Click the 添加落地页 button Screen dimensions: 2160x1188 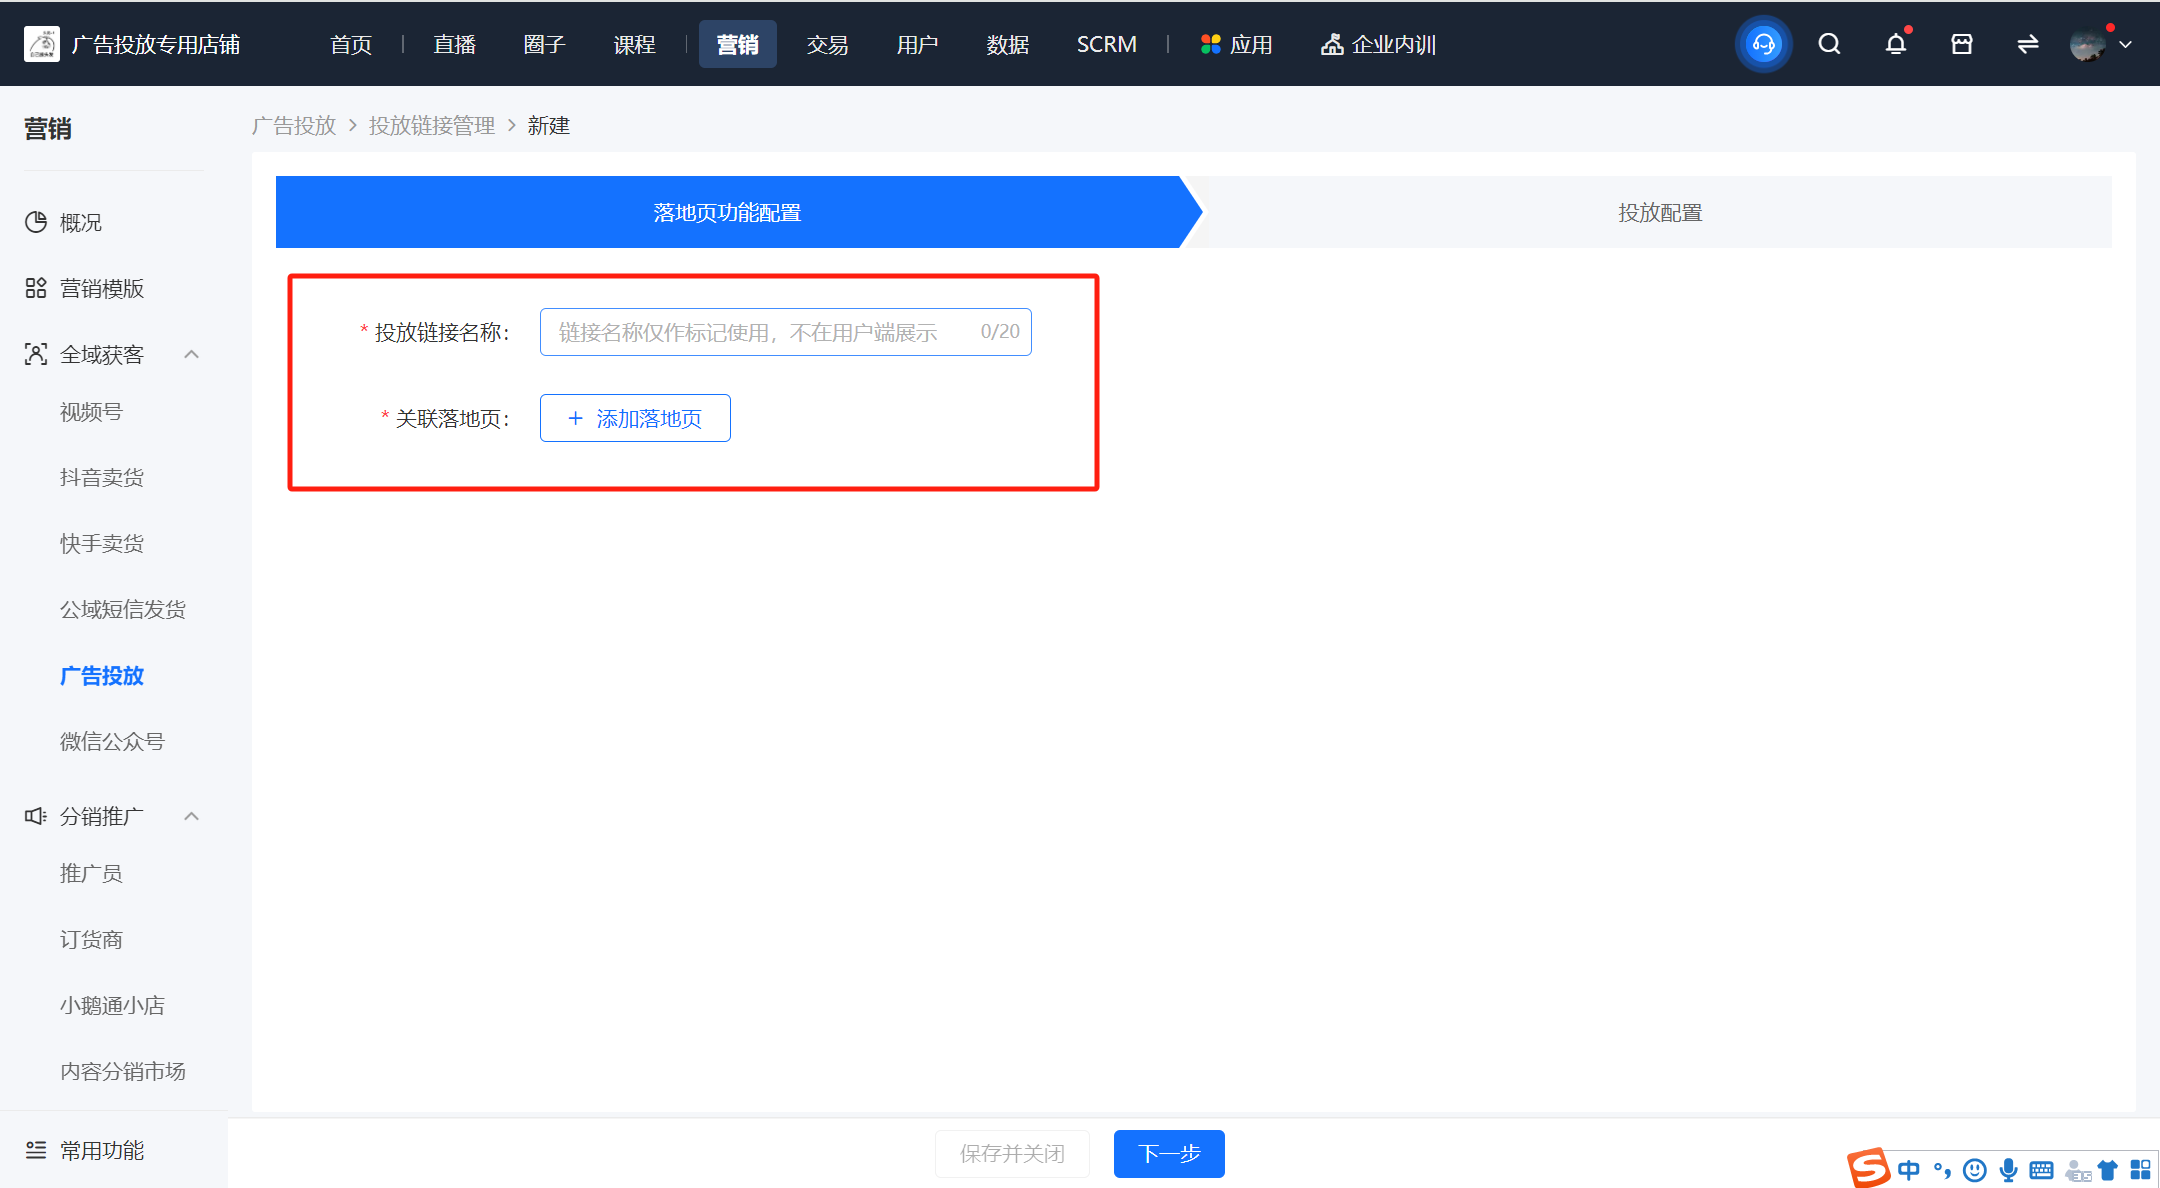click(x=635, y=418)
